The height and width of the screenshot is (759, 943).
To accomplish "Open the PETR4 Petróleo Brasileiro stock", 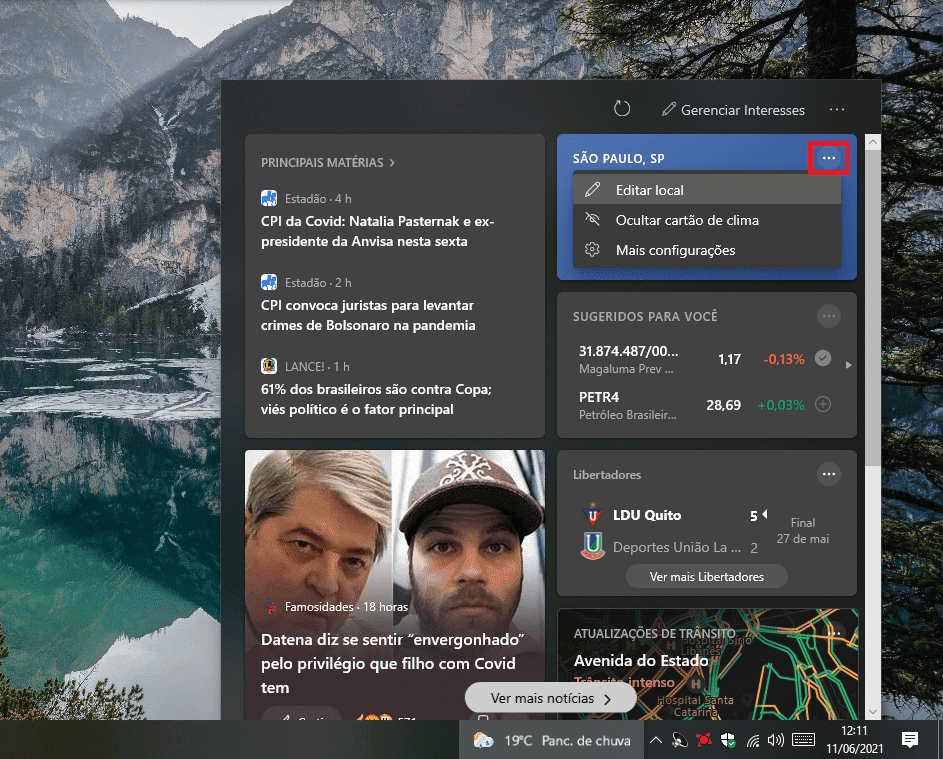I will click(x=627, y=405).
